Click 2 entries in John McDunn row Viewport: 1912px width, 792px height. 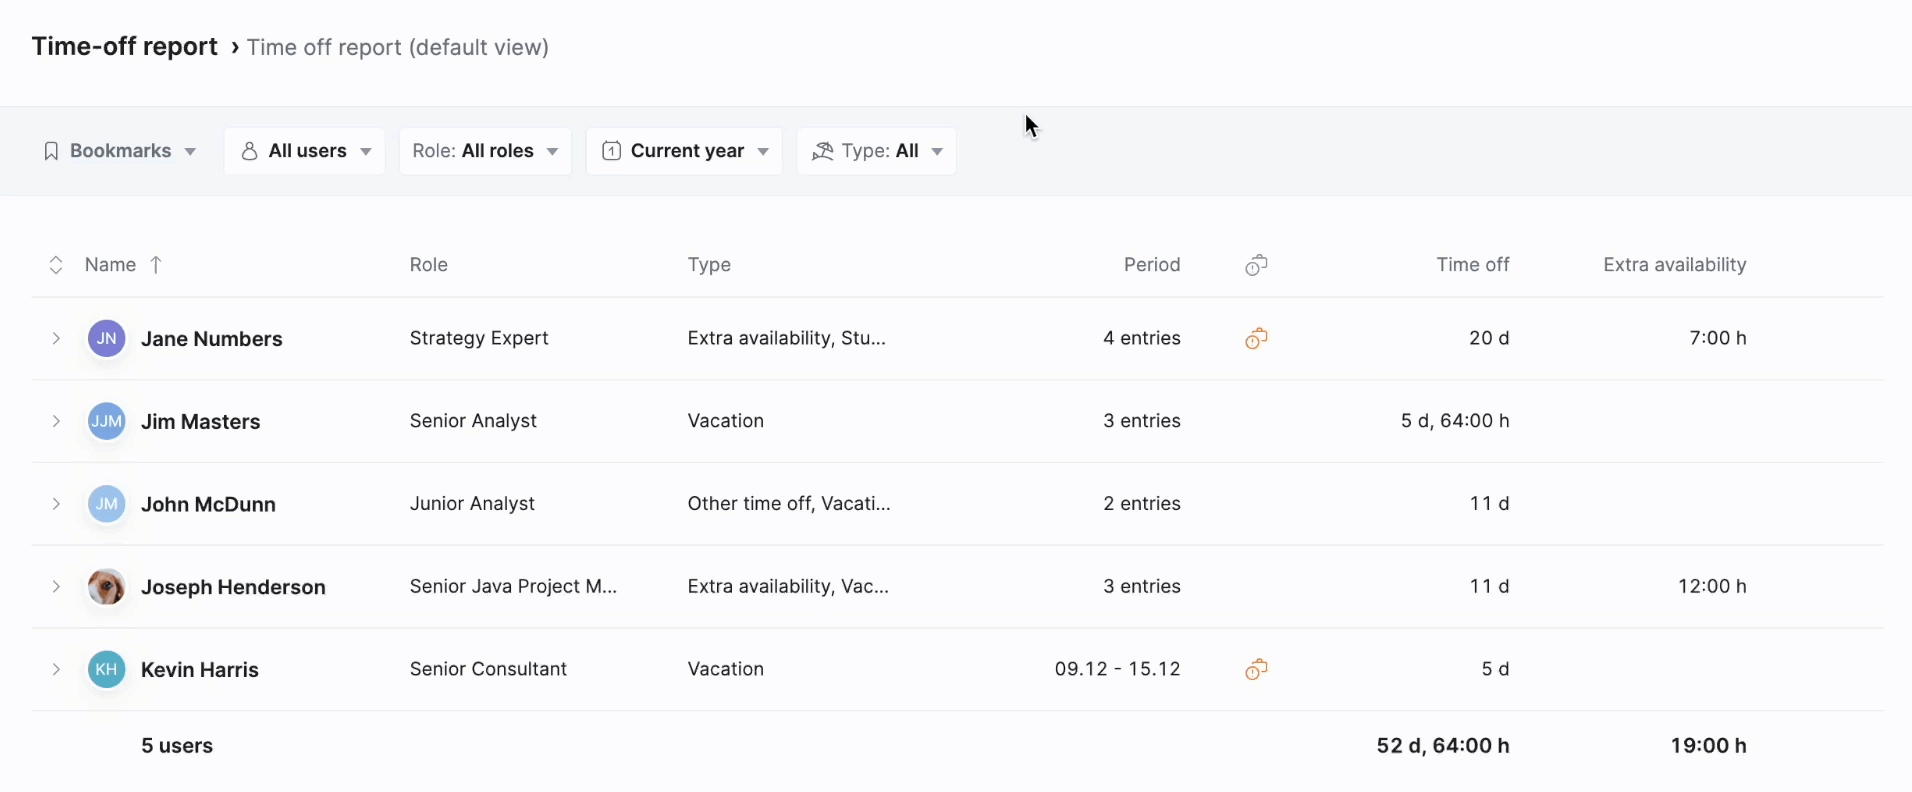(1142, 504)
